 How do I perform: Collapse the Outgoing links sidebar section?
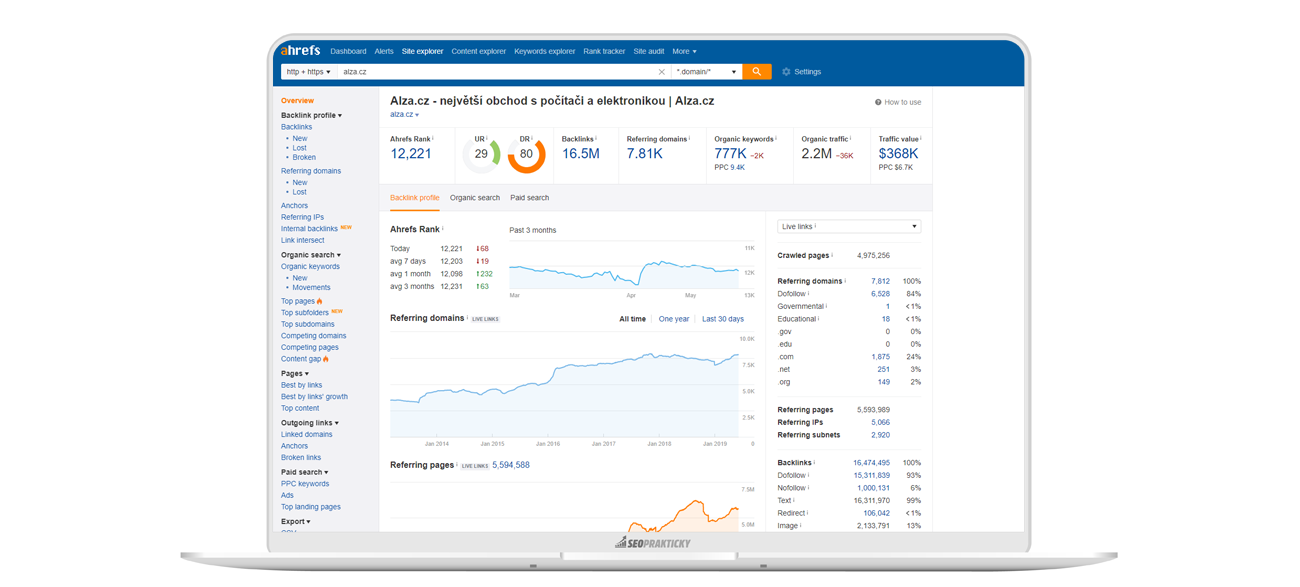[x=310, y=423]
